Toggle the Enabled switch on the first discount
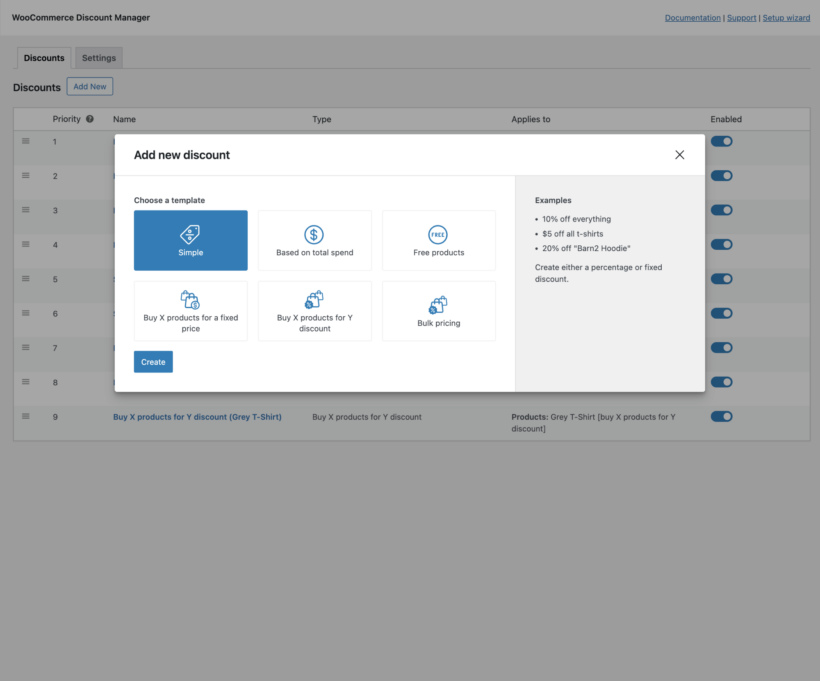 point(721,141)
